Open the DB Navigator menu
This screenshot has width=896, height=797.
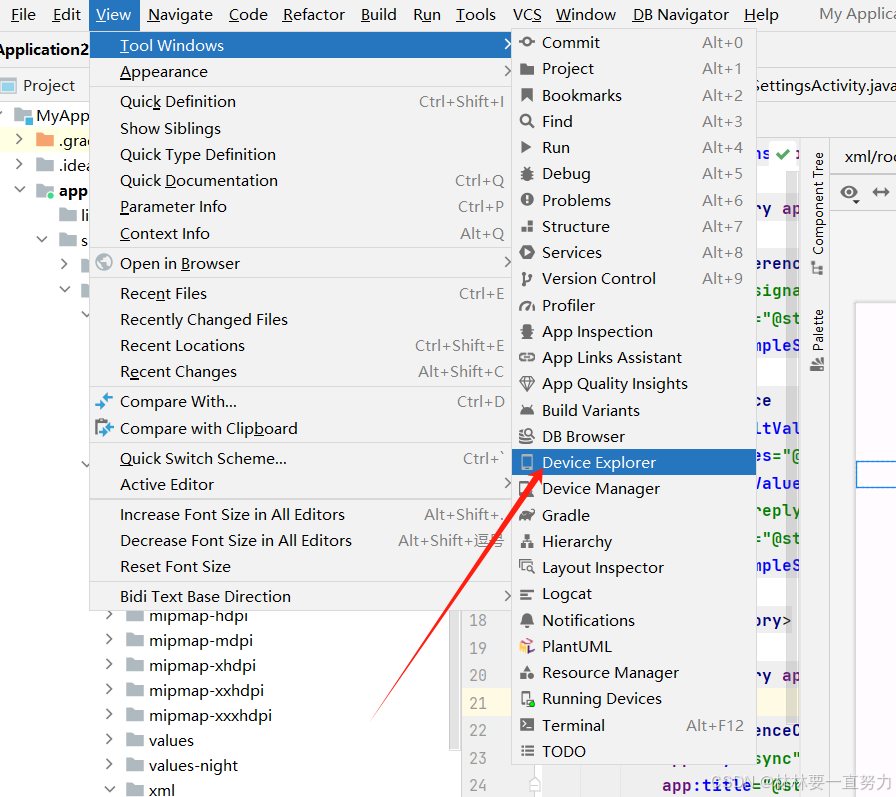[x=681, y=15]
